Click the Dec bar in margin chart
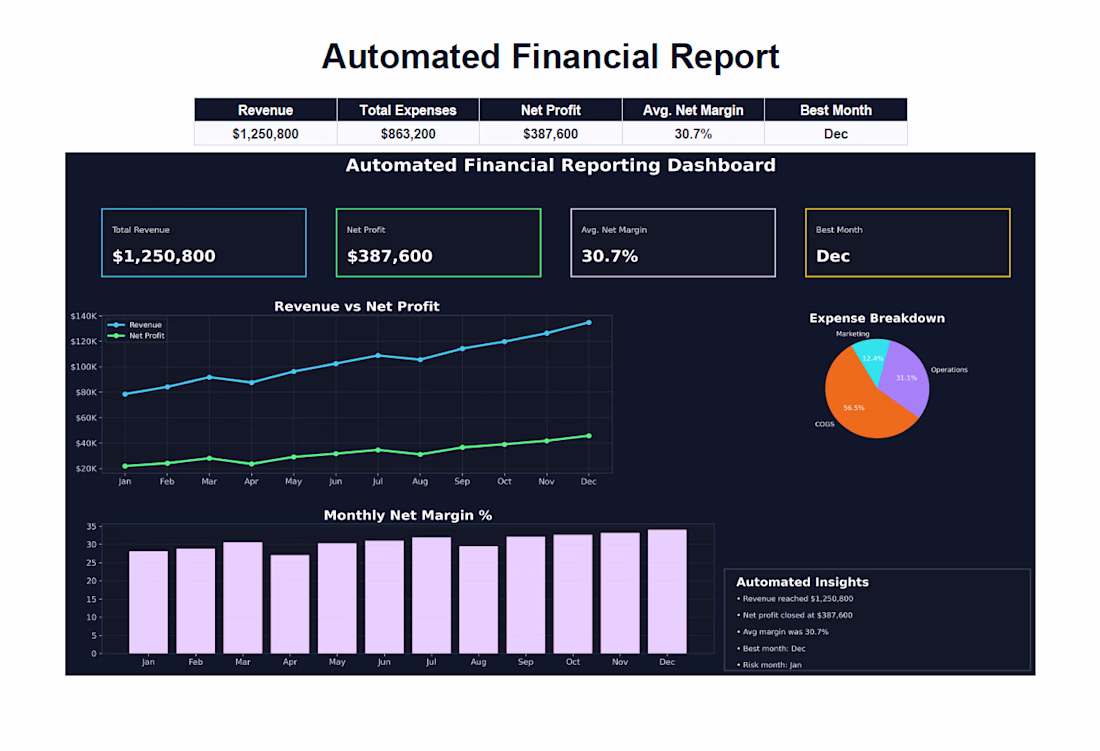1100x751 pixels. tap(667, 592)
